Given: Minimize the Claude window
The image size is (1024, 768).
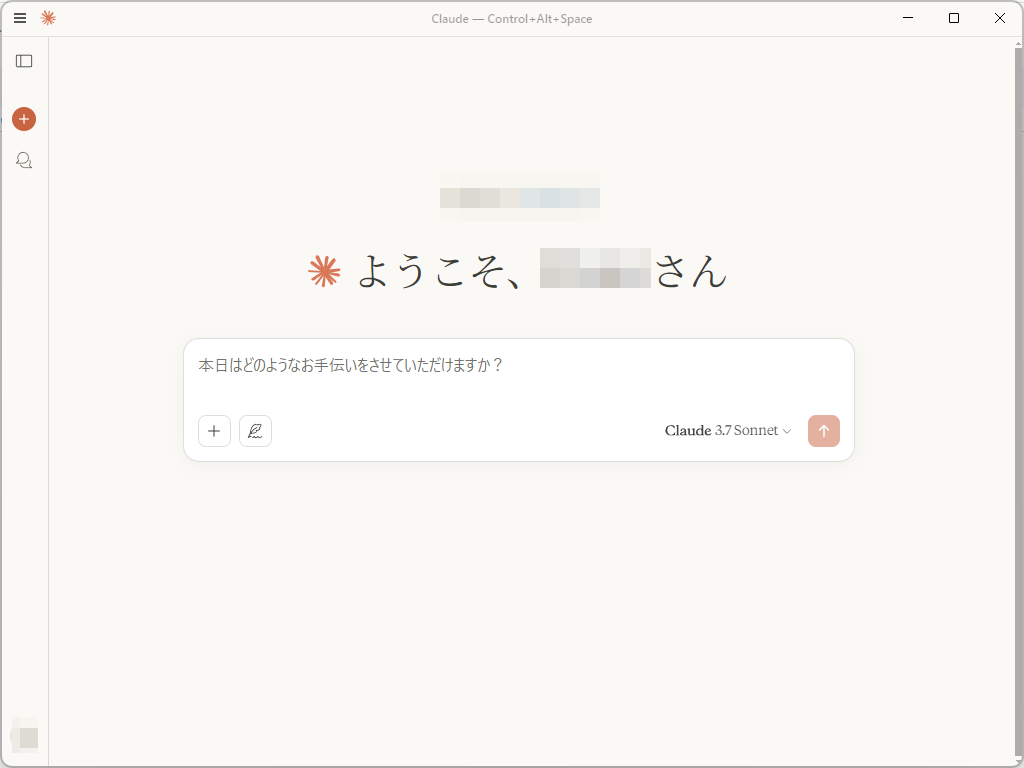Looking at the screenshot, I should (x=908, y=18).
